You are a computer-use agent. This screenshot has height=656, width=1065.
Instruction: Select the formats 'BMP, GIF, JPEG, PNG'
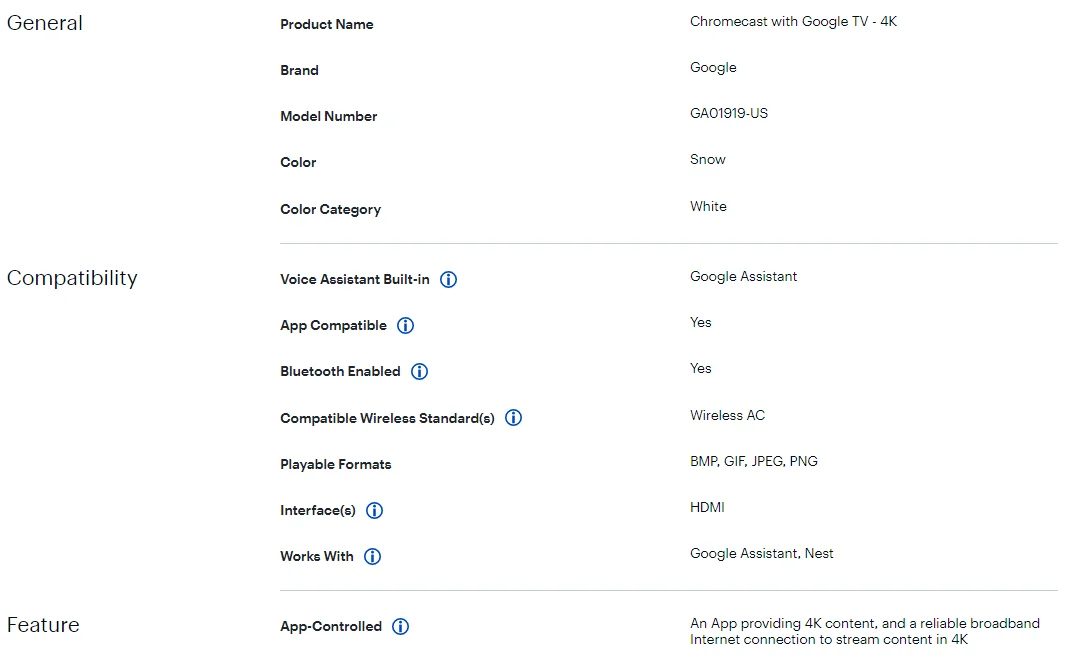click(754, 462)
